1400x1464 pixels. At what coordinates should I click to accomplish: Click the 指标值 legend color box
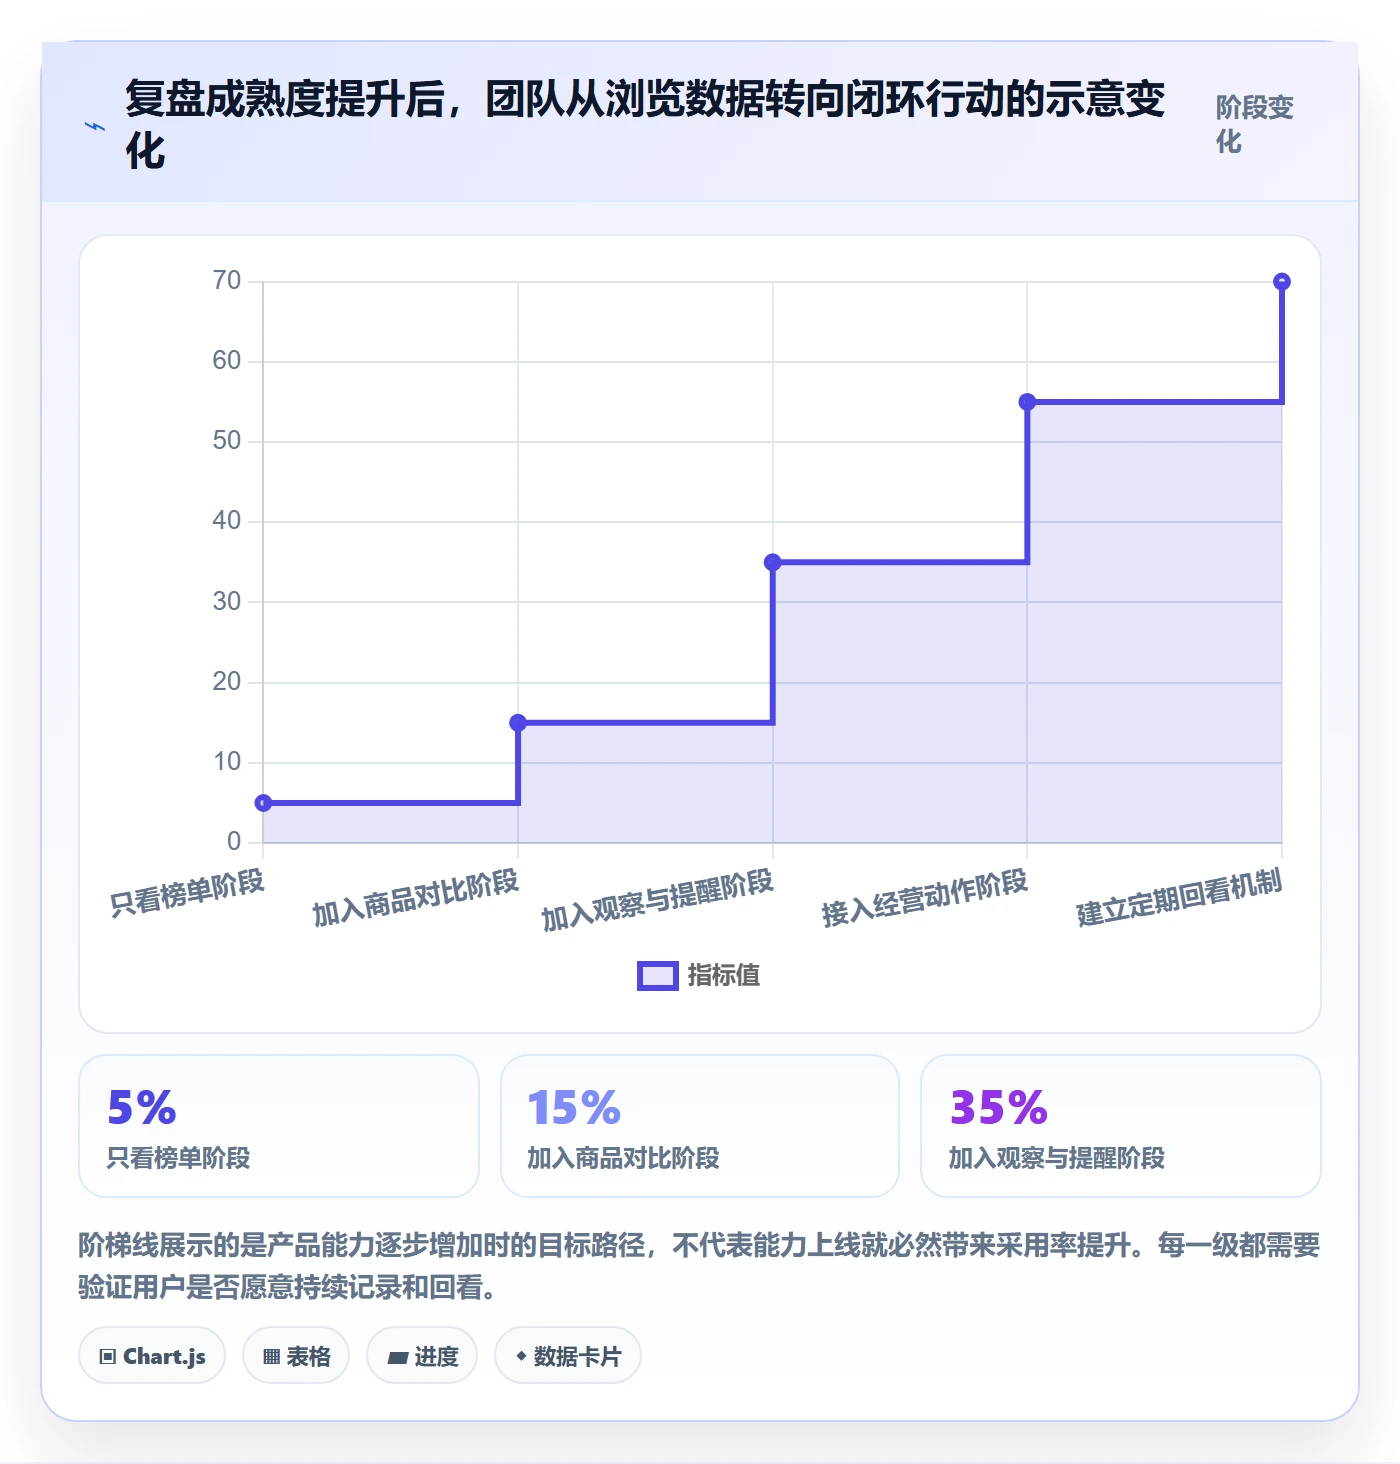(x=658, y=976)
